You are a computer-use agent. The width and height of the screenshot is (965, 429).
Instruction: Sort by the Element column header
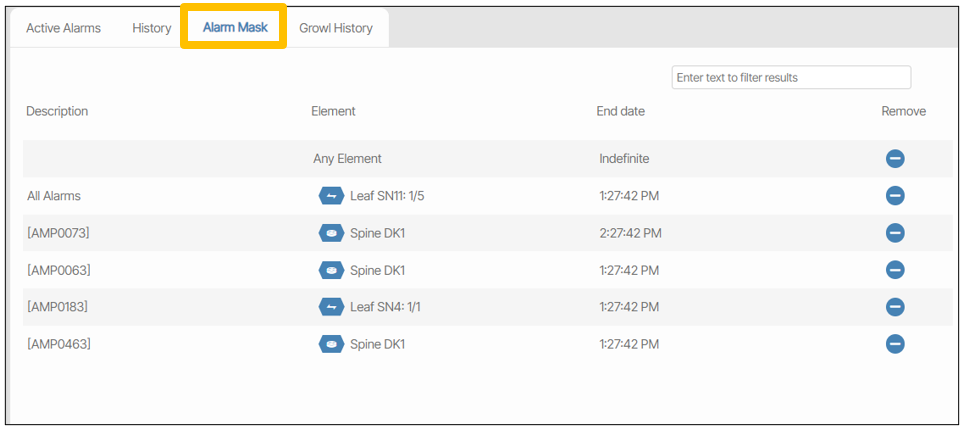(x=333, y=111)
